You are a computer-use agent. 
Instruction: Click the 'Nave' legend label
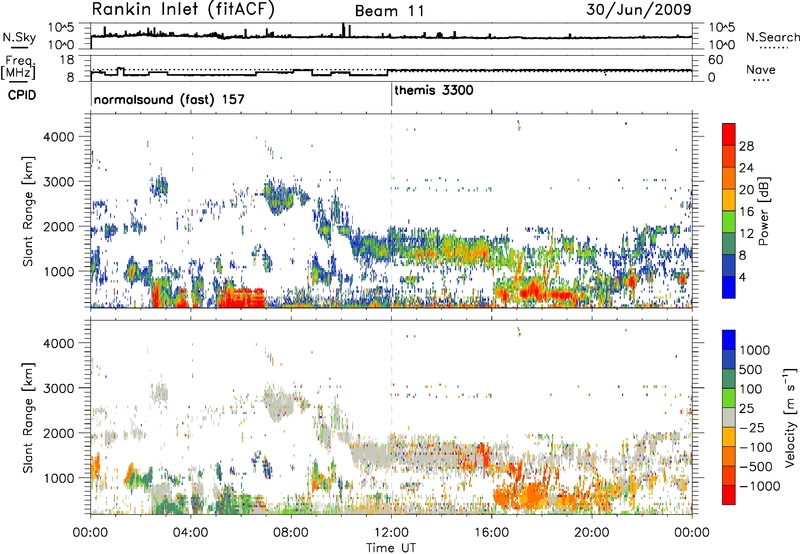pos(761,69)
